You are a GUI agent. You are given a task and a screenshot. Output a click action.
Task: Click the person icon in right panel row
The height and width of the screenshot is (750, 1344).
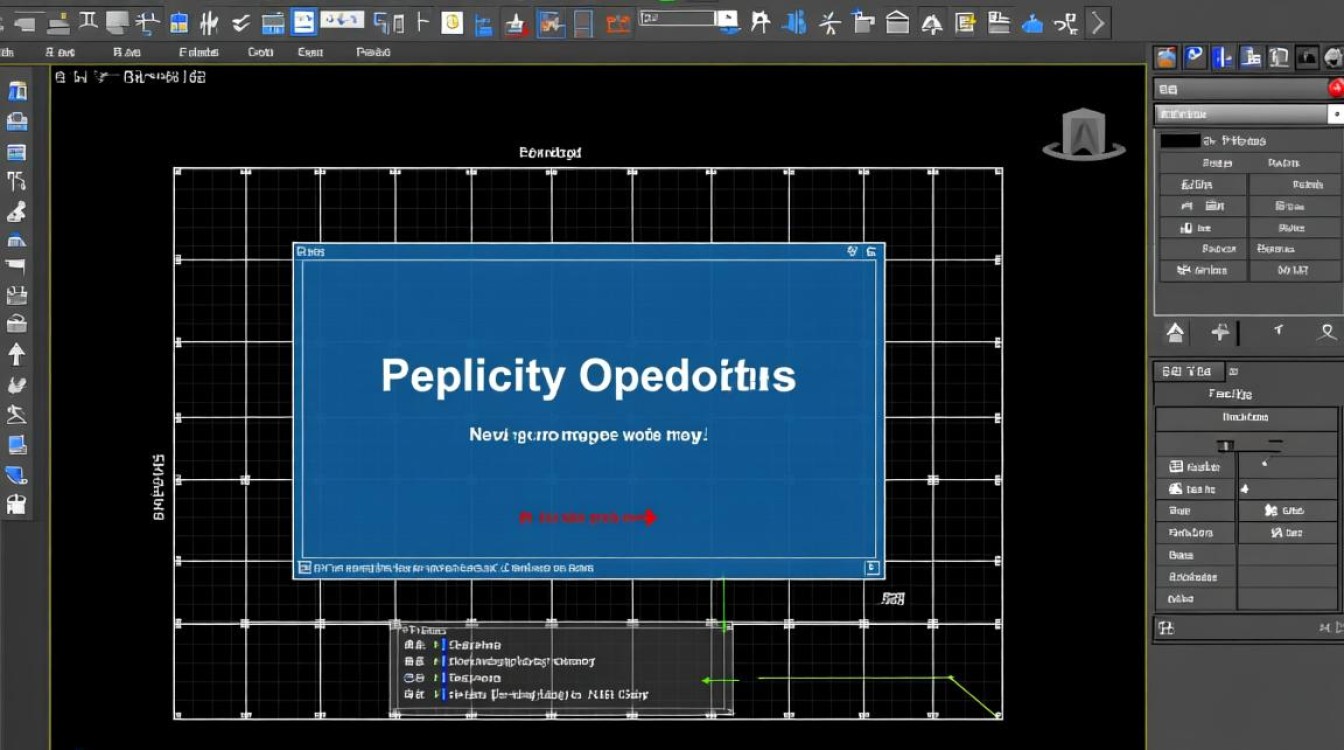click(x=1327, y=333)
